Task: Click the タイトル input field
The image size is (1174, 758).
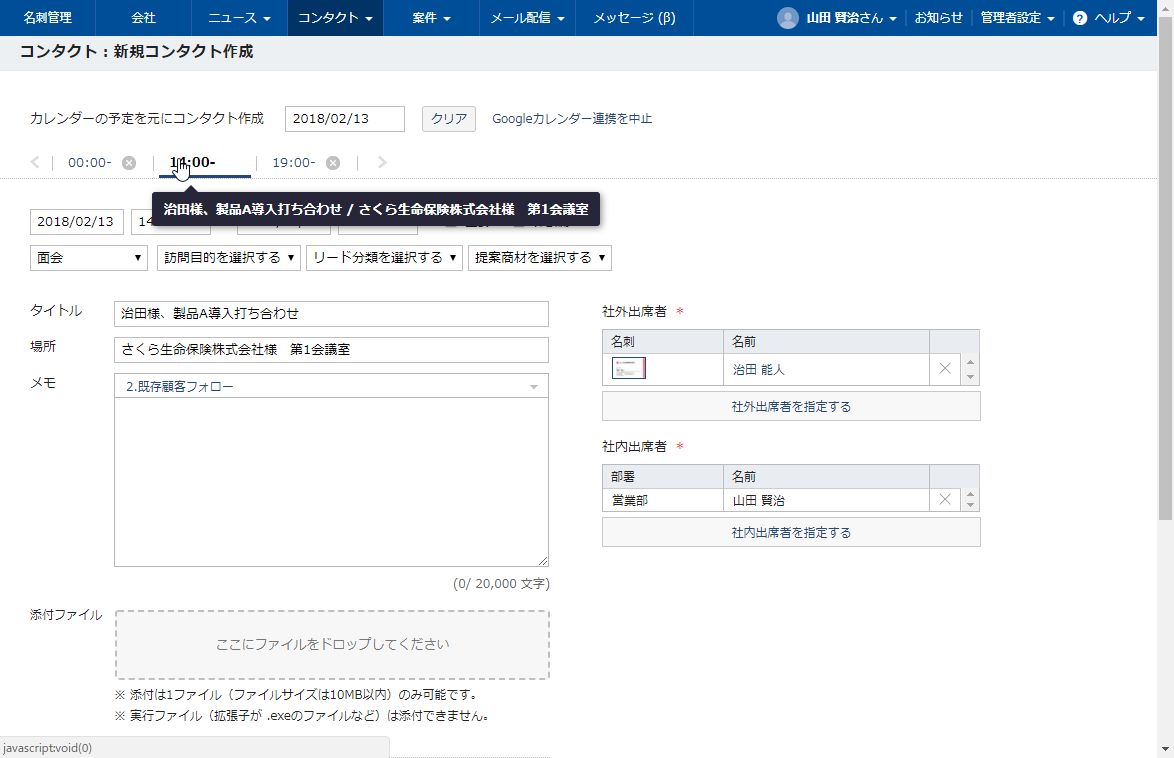Action: 331,314
